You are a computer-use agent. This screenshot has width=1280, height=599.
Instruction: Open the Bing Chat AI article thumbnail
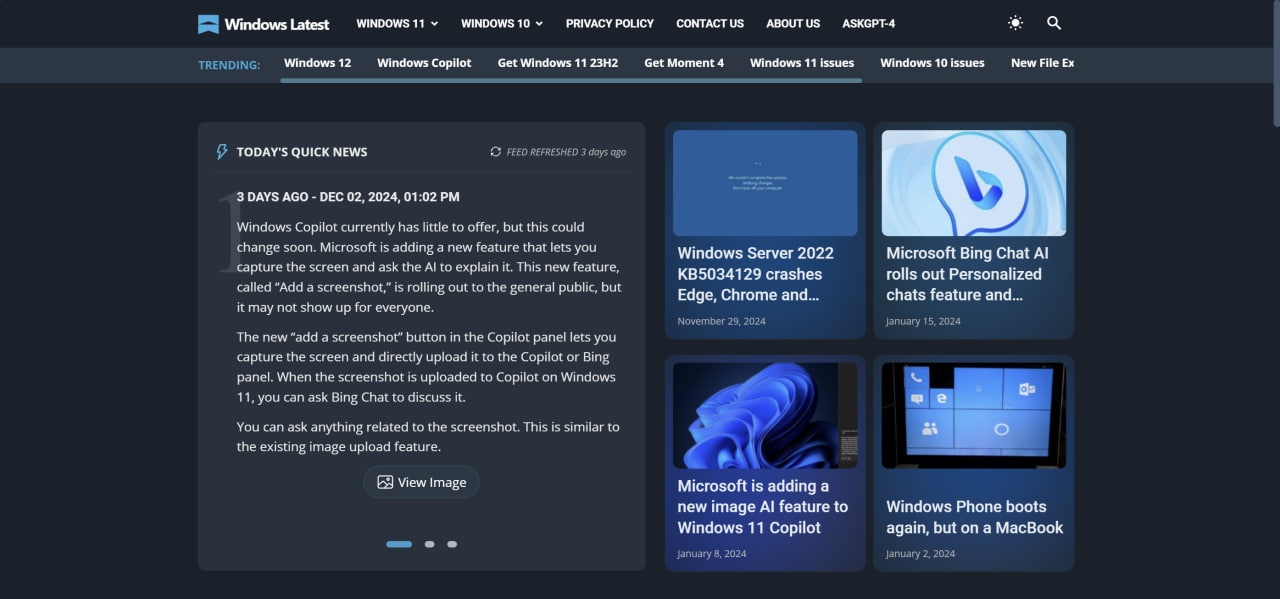click(974, 183)
